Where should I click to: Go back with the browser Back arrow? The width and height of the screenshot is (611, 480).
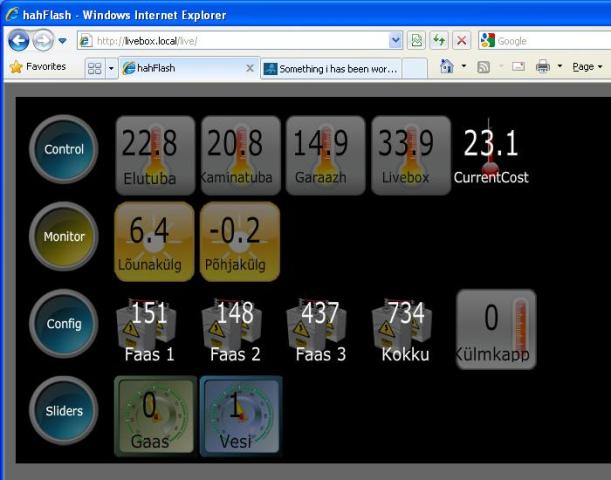tap(19, 40)
